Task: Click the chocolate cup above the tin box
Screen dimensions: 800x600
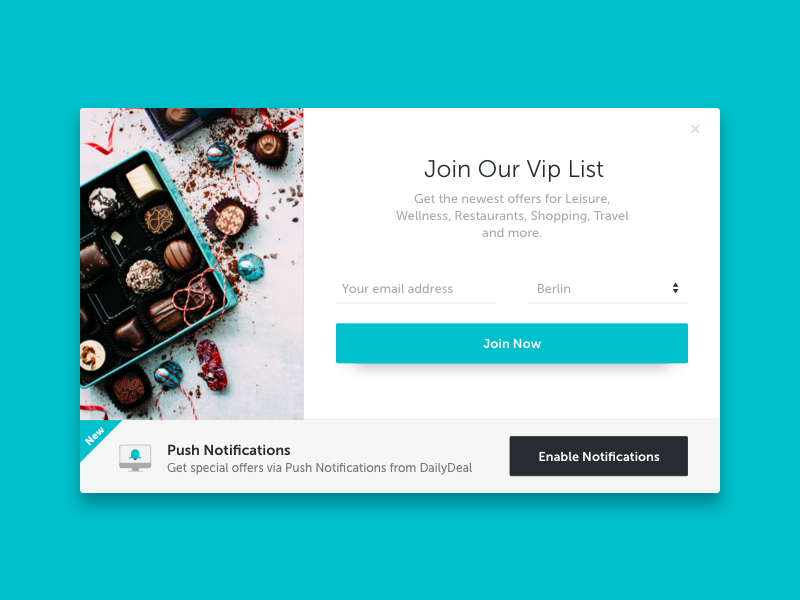Action: pyautogui.click(x=269, y=148)
